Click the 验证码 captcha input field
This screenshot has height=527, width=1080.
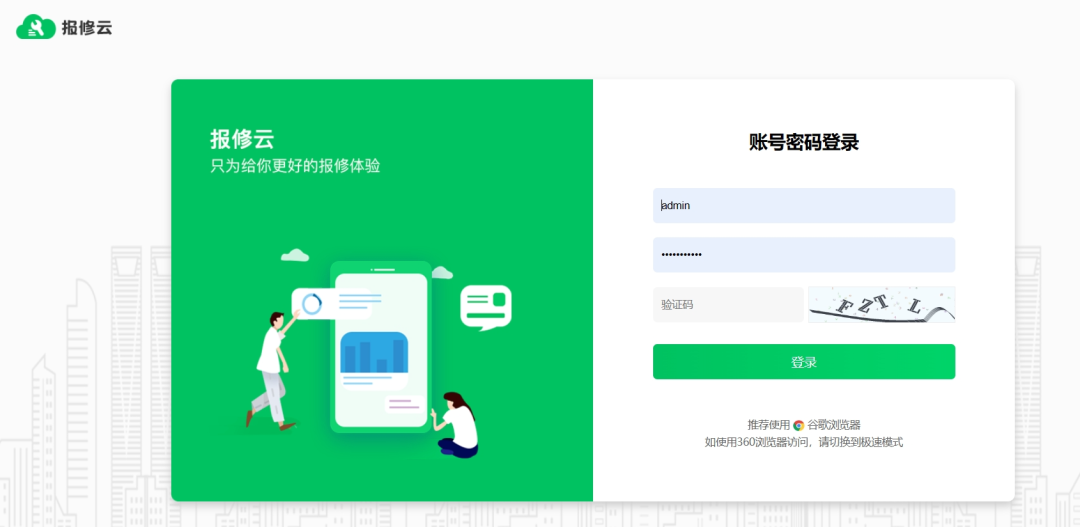point(728,304)
